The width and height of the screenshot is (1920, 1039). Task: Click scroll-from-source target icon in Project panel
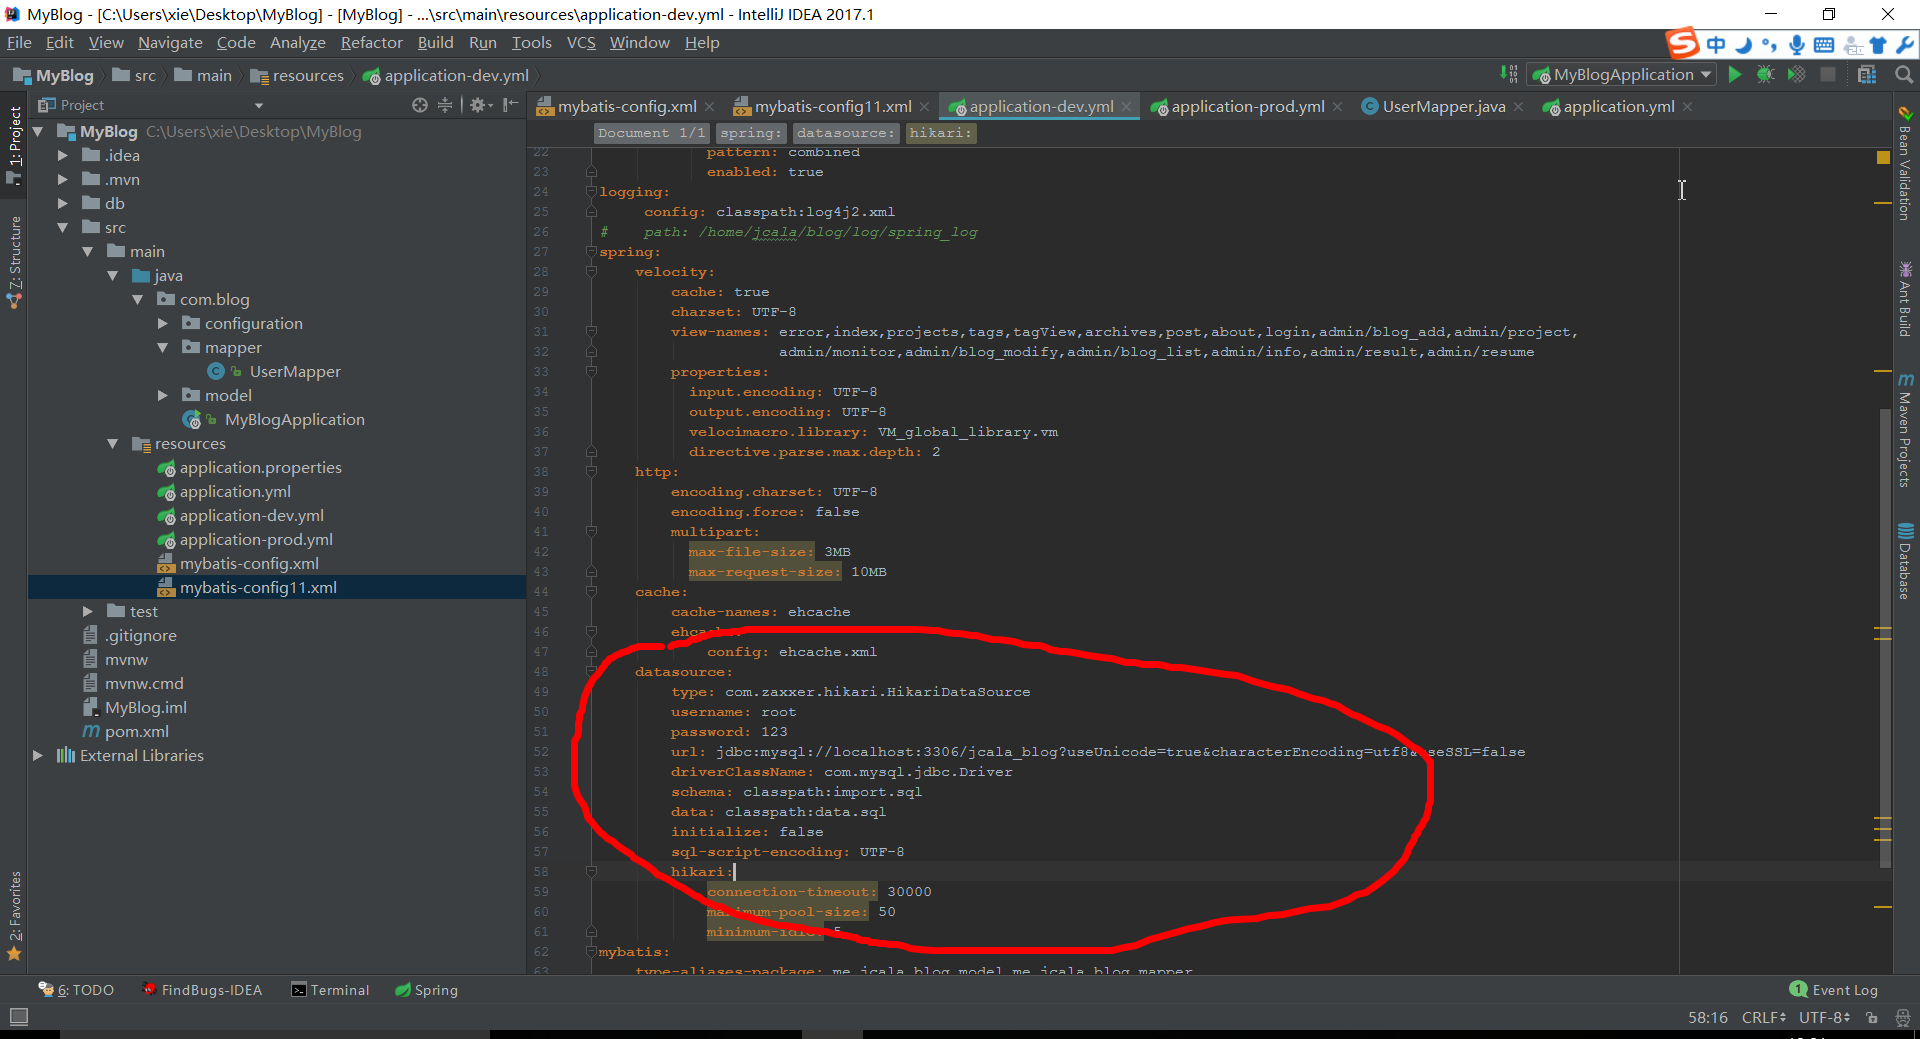pyautogui.click(x=420, y=105)
